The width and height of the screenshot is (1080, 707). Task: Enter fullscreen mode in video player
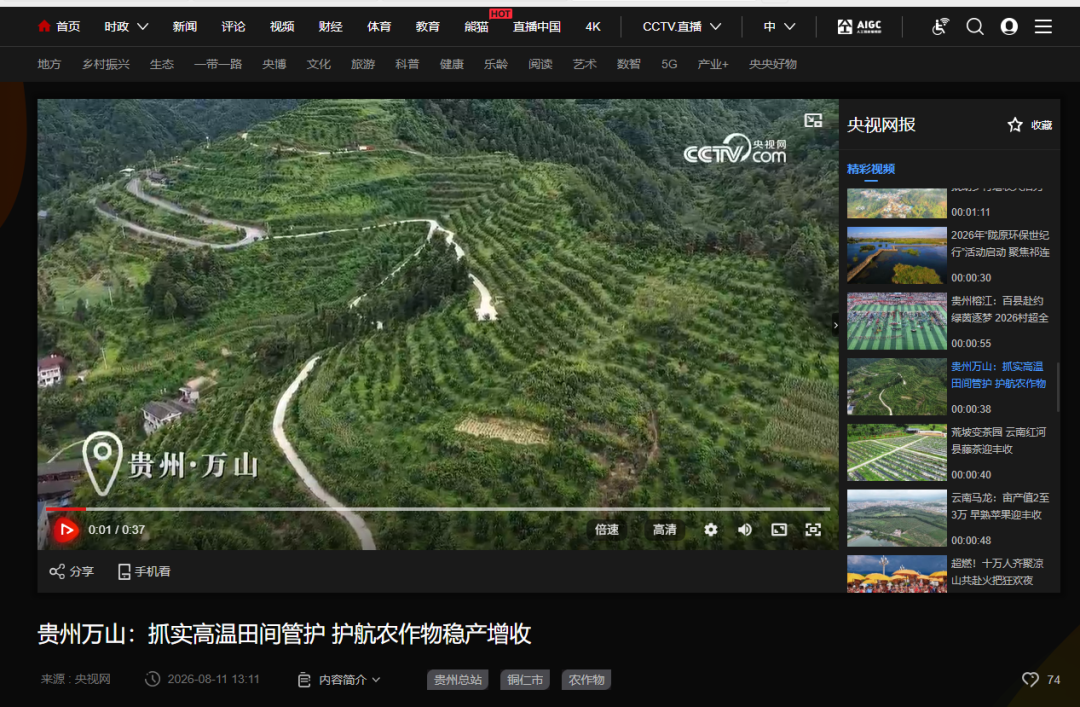click(813, 530)
